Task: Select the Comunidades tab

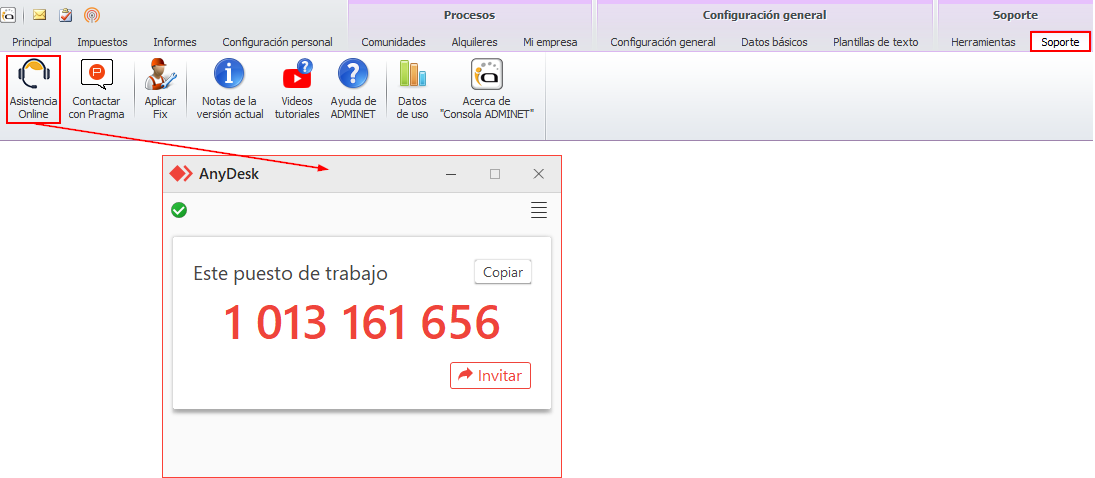Action: (393, 42)
